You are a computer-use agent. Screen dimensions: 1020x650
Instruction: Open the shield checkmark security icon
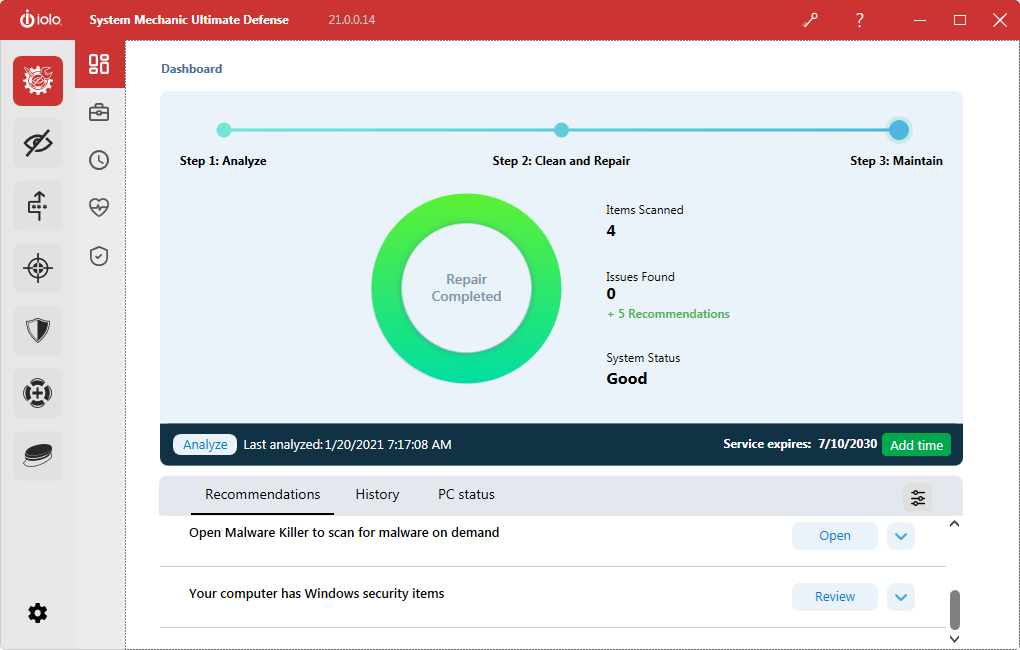99,256
